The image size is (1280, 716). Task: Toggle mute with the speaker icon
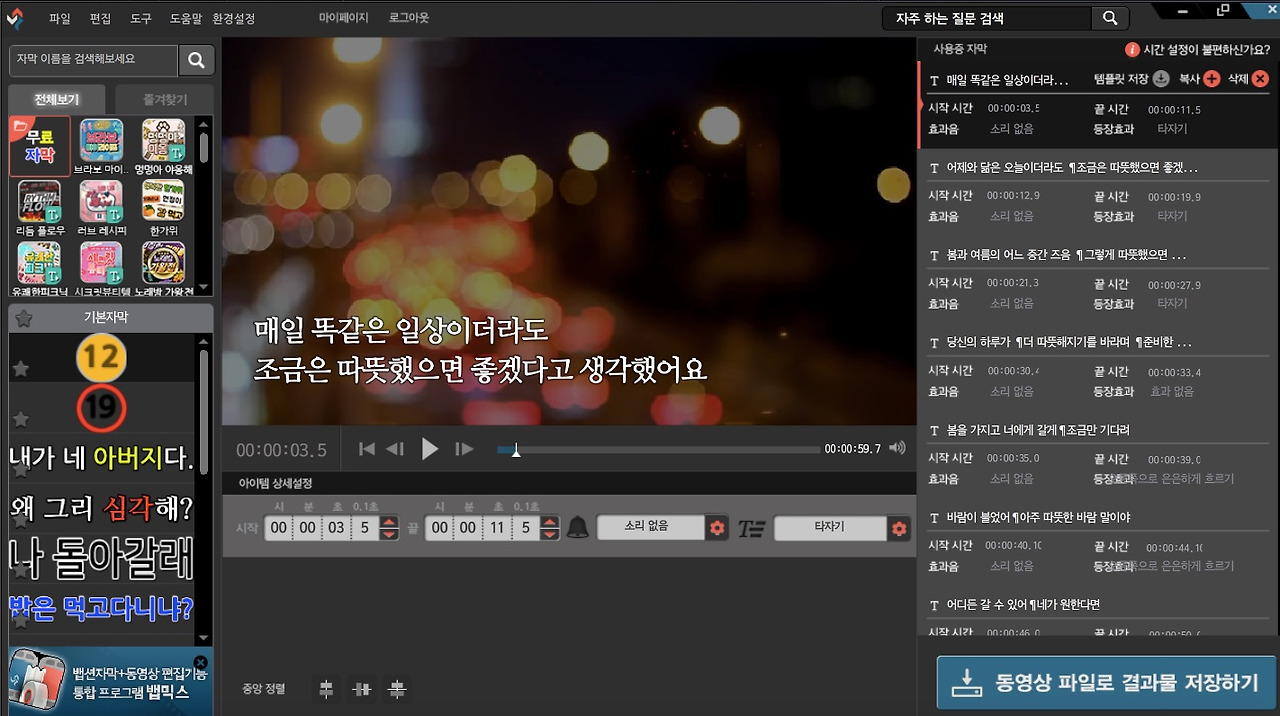897,448
